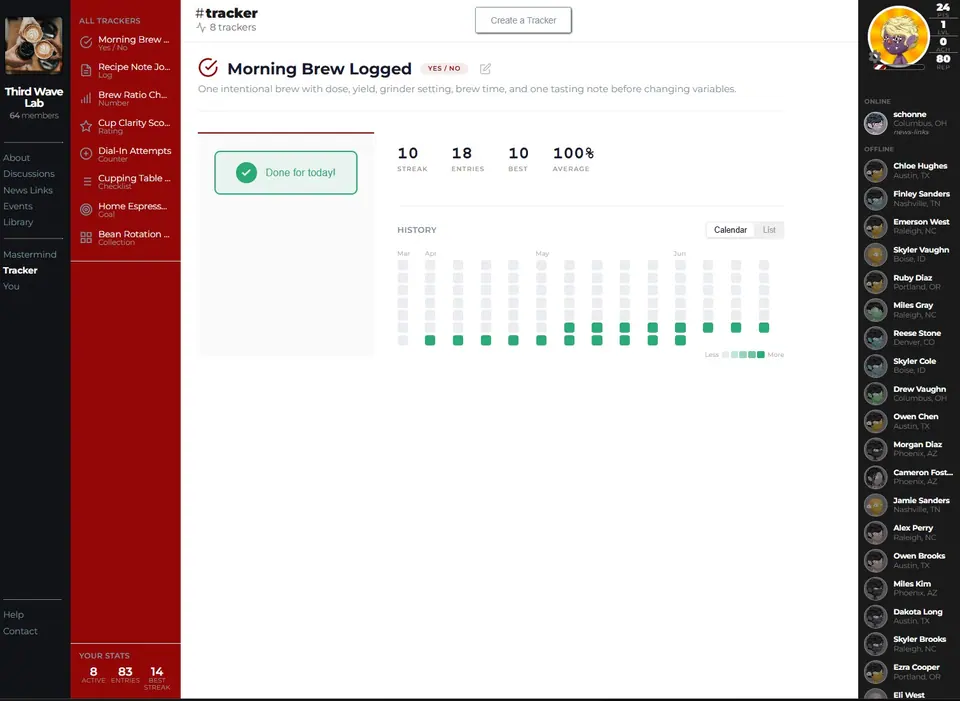Image resolution: width=960 pixels, height=701 pixels.
Task: Open Skyler Vaughn's avatar
Action: (876, 254)
